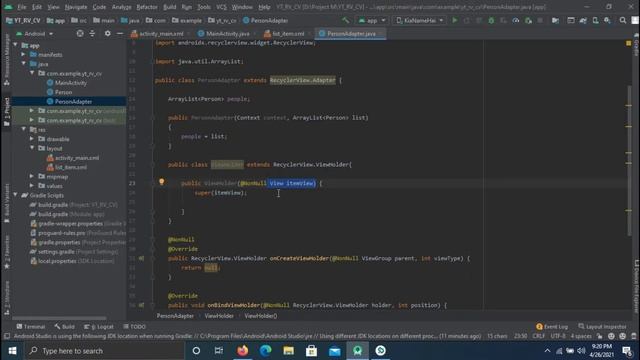Open the app run configuration dropdown
The width and height of the screenshot is (640, 360).
372,20
